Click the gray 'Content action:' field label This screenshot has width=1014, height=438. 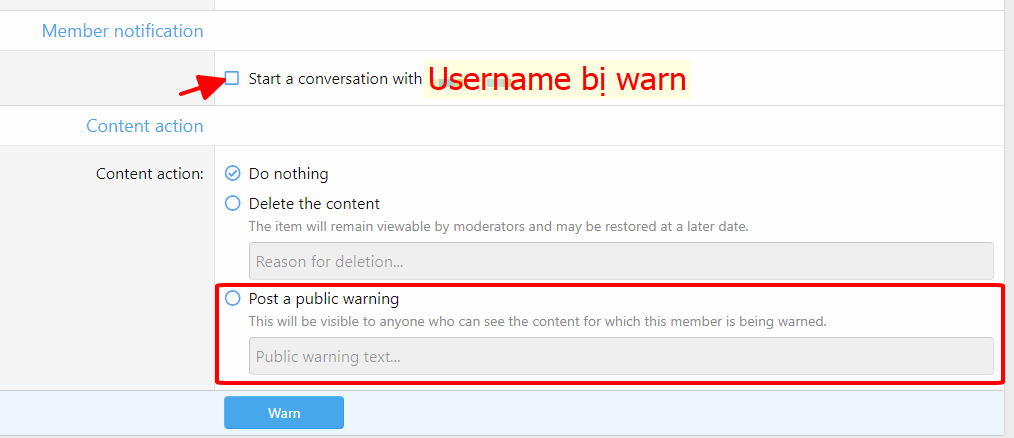pyautogui.click(x=149, y=174)
